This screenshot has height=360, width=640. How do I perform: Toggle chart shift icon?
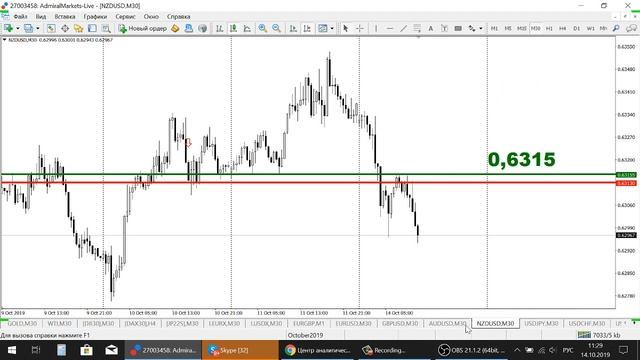(x=307, y=28)
